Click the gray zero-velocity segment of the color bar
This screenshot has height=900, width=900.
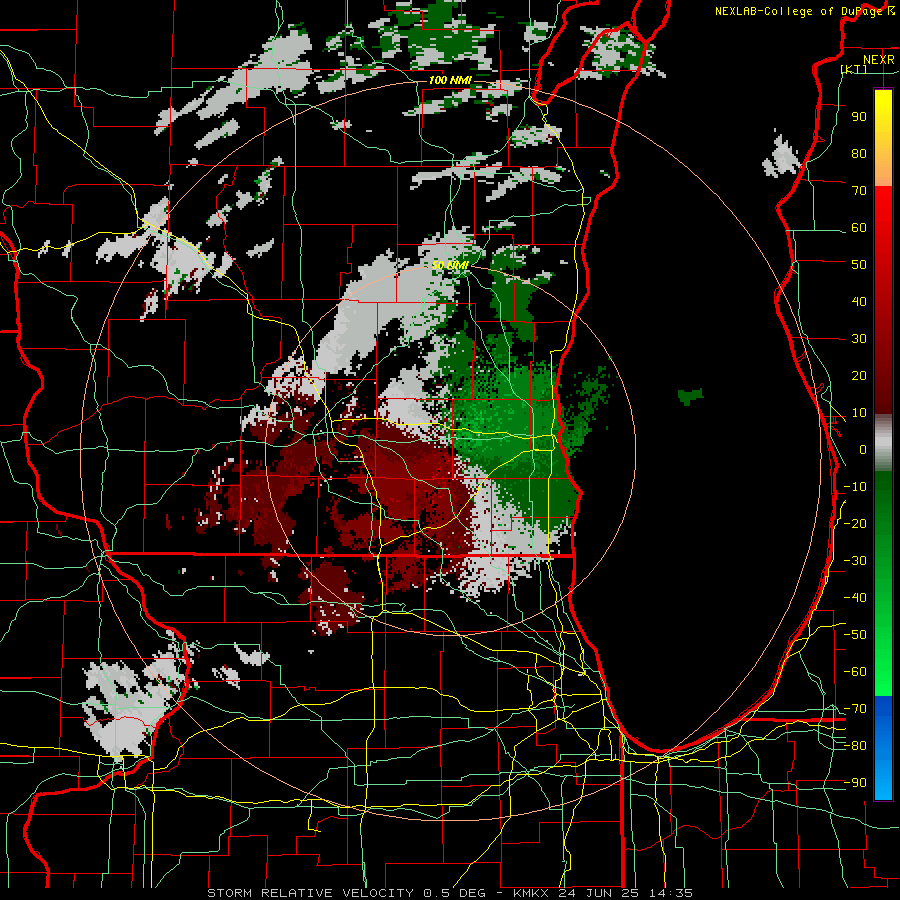883,443
